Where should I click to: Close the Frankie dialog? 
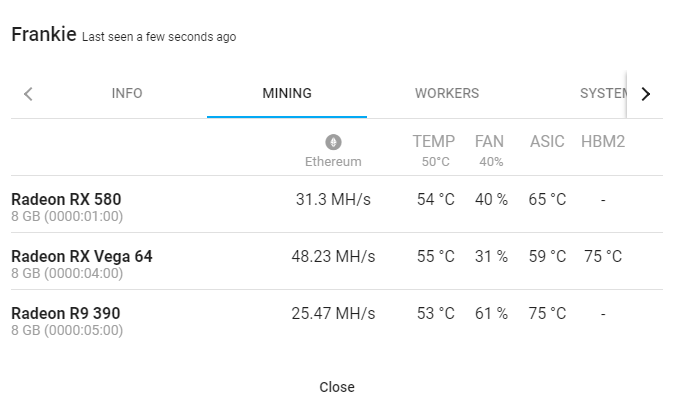click(x=337, y=387)
